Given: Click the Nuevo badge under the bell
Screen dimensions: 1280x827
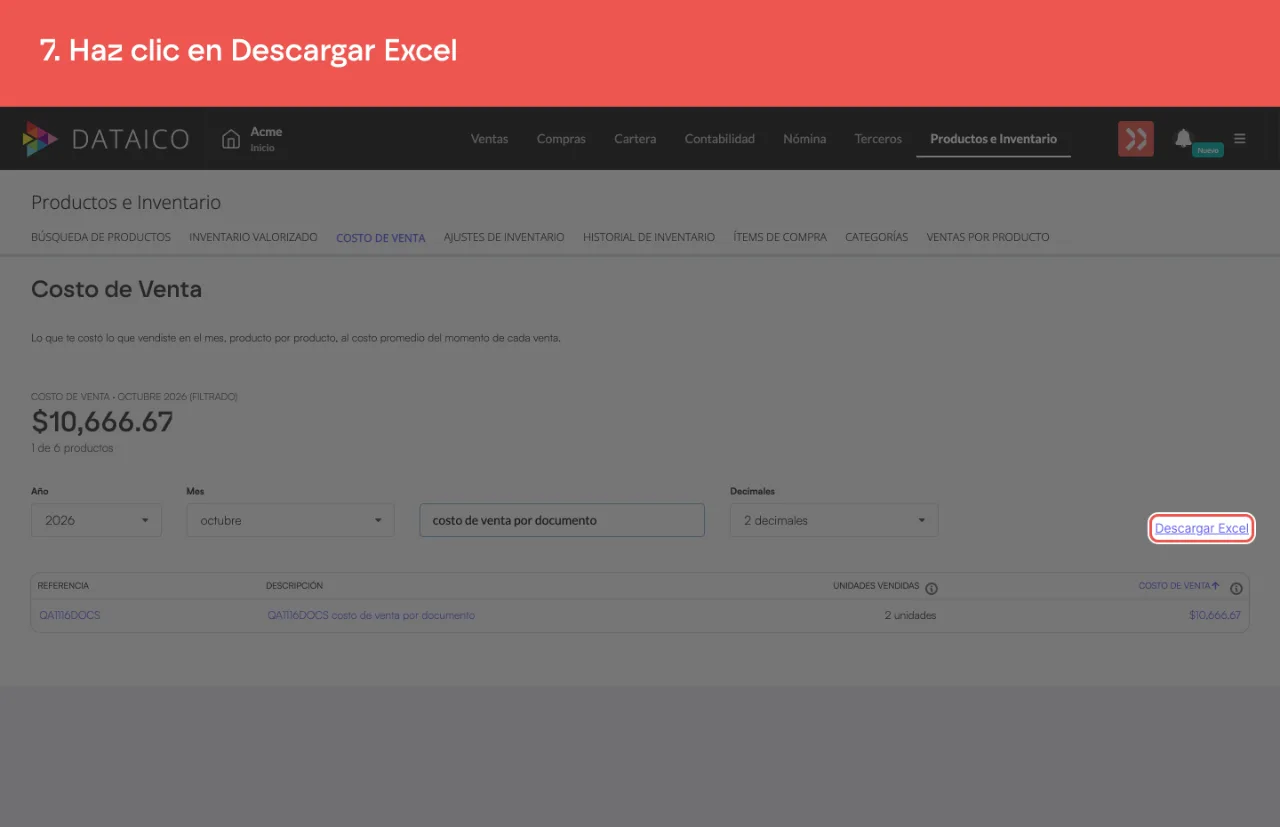Looking at the screenshot, I should click(x=1208, y=150).
